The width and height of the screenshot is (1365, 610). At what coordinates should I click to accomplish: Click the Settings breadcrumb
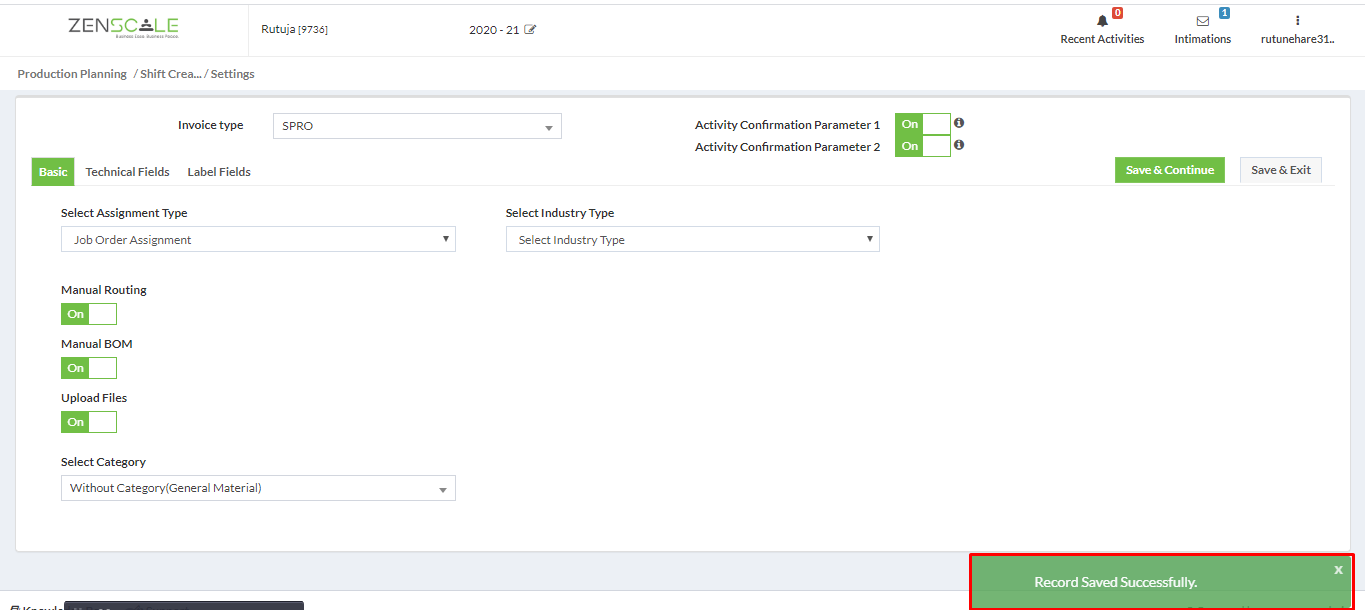[232, 74]
